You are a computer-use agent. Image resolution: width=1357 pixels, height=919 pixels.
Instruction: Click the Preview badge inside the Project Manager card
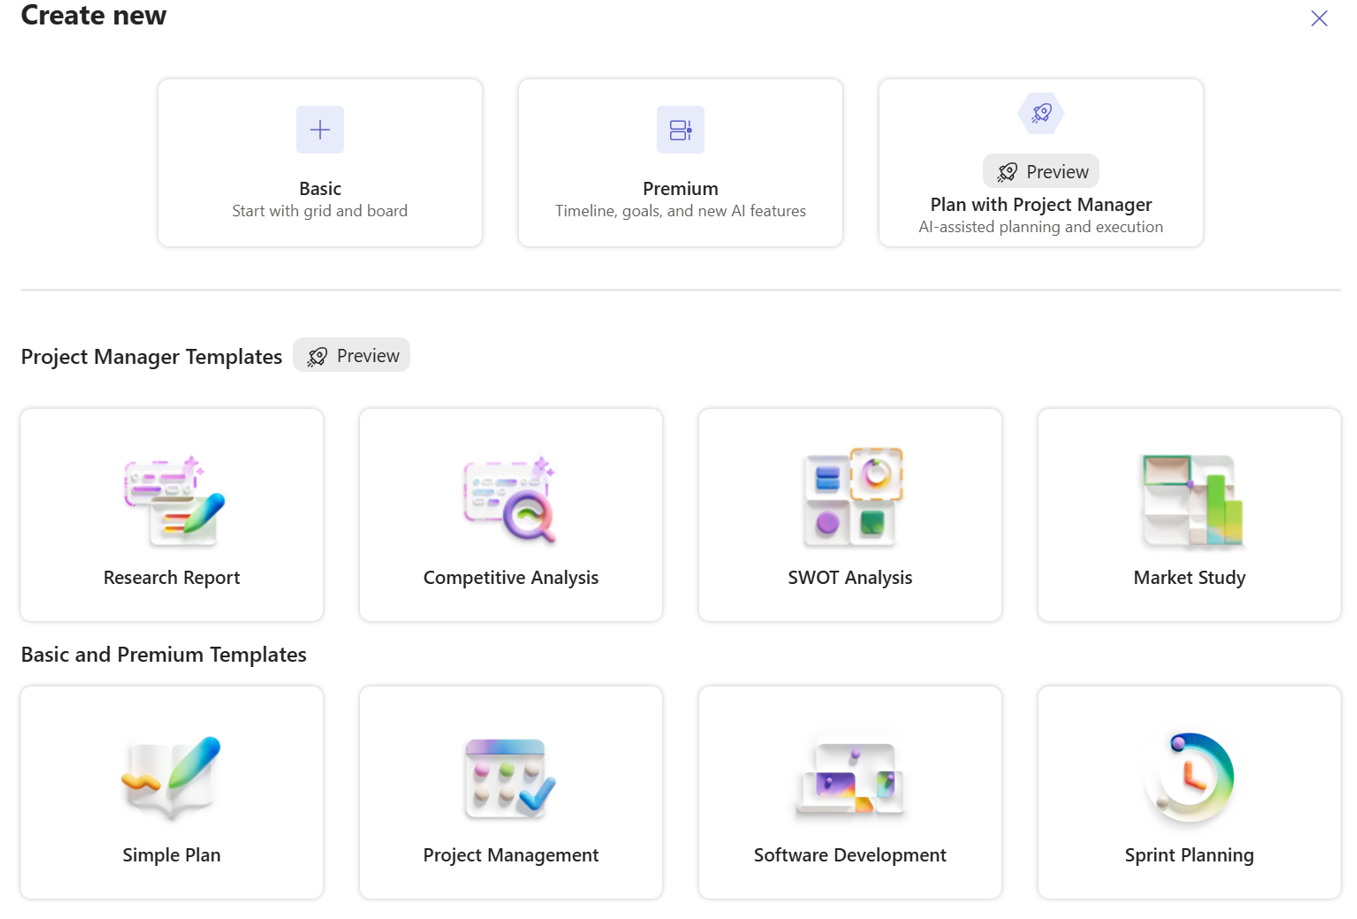point(1041,172)
